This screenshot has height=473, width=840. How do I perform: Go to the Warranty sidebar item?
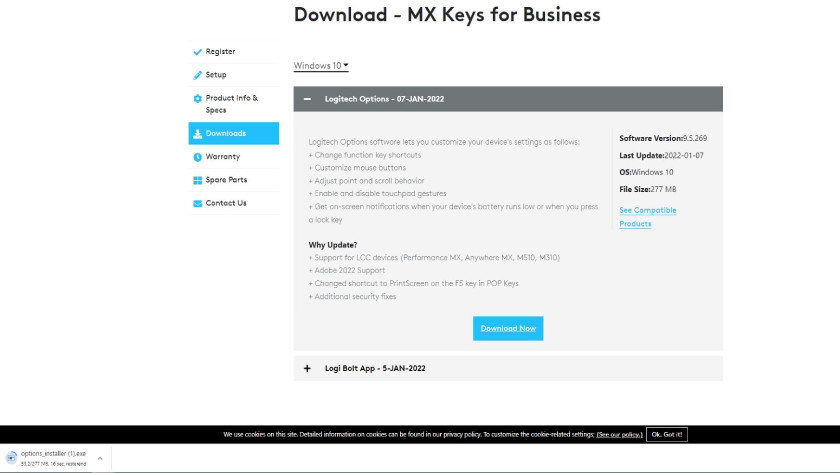(222, 157)
